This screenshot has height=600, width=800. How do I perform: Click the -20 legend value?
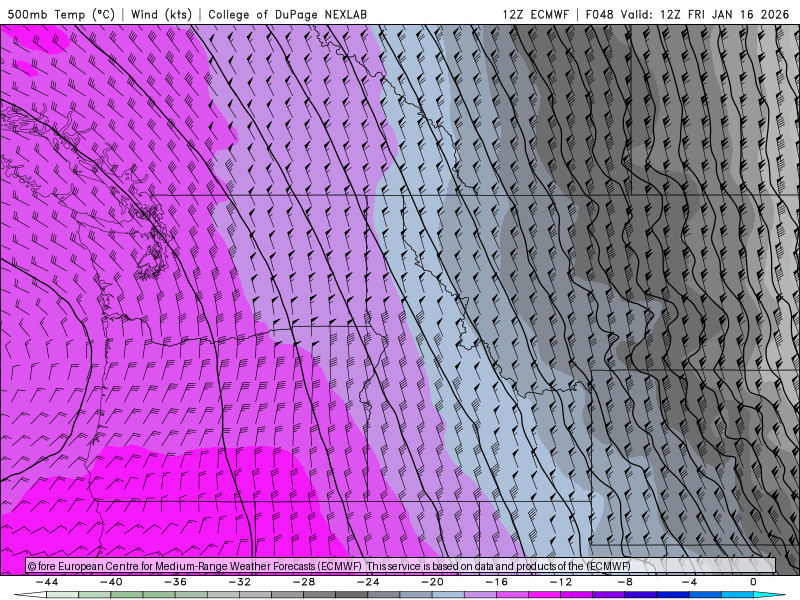[432, 582]
